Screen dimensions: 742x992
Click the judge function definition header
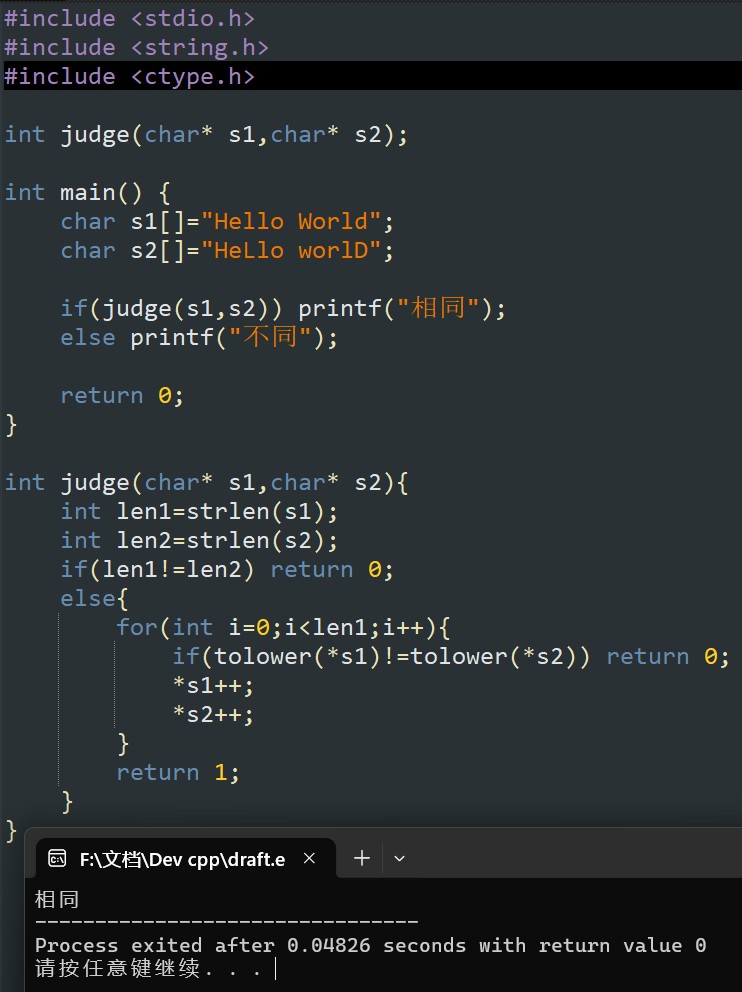(x=206, y=483)
